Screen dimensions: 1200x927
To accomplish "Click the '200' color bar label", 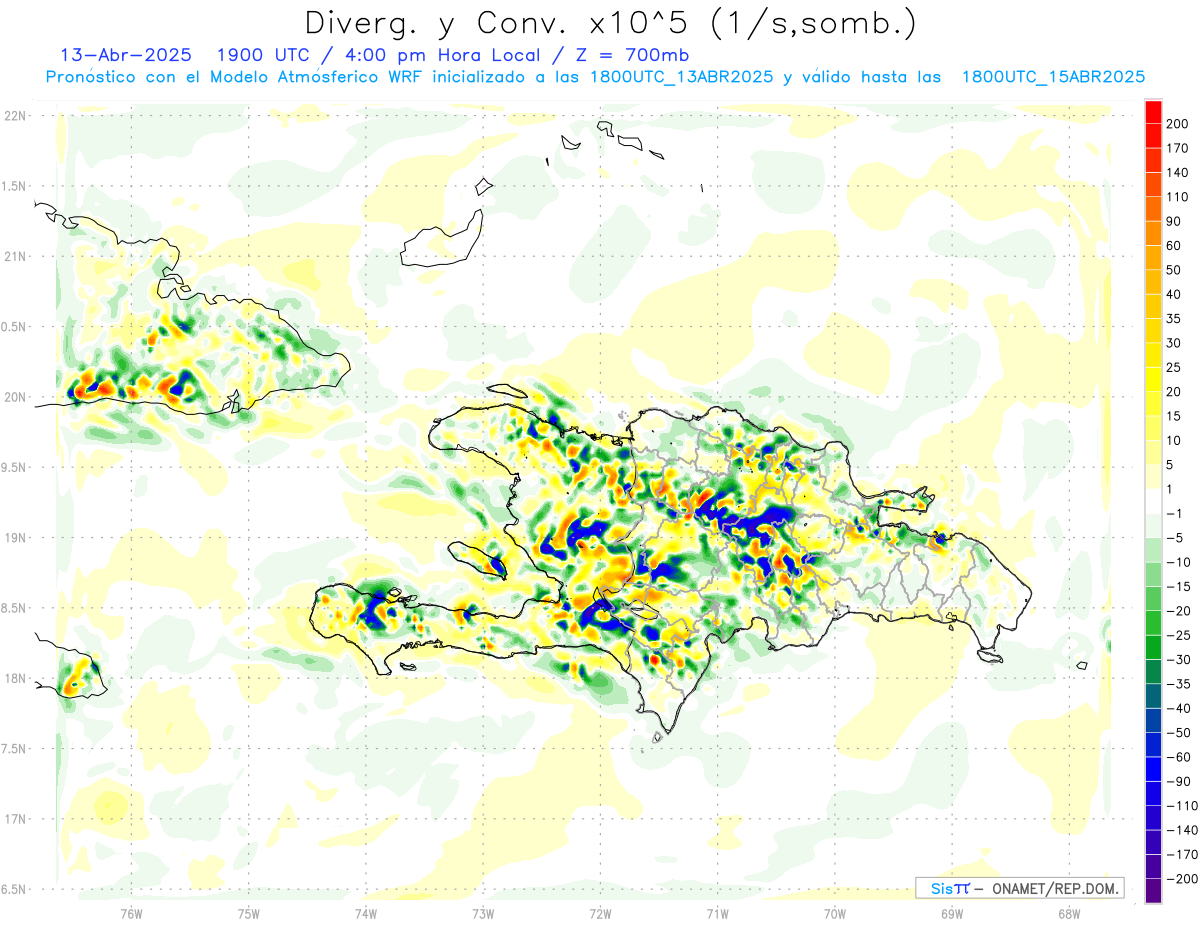I will [1178, 124].
